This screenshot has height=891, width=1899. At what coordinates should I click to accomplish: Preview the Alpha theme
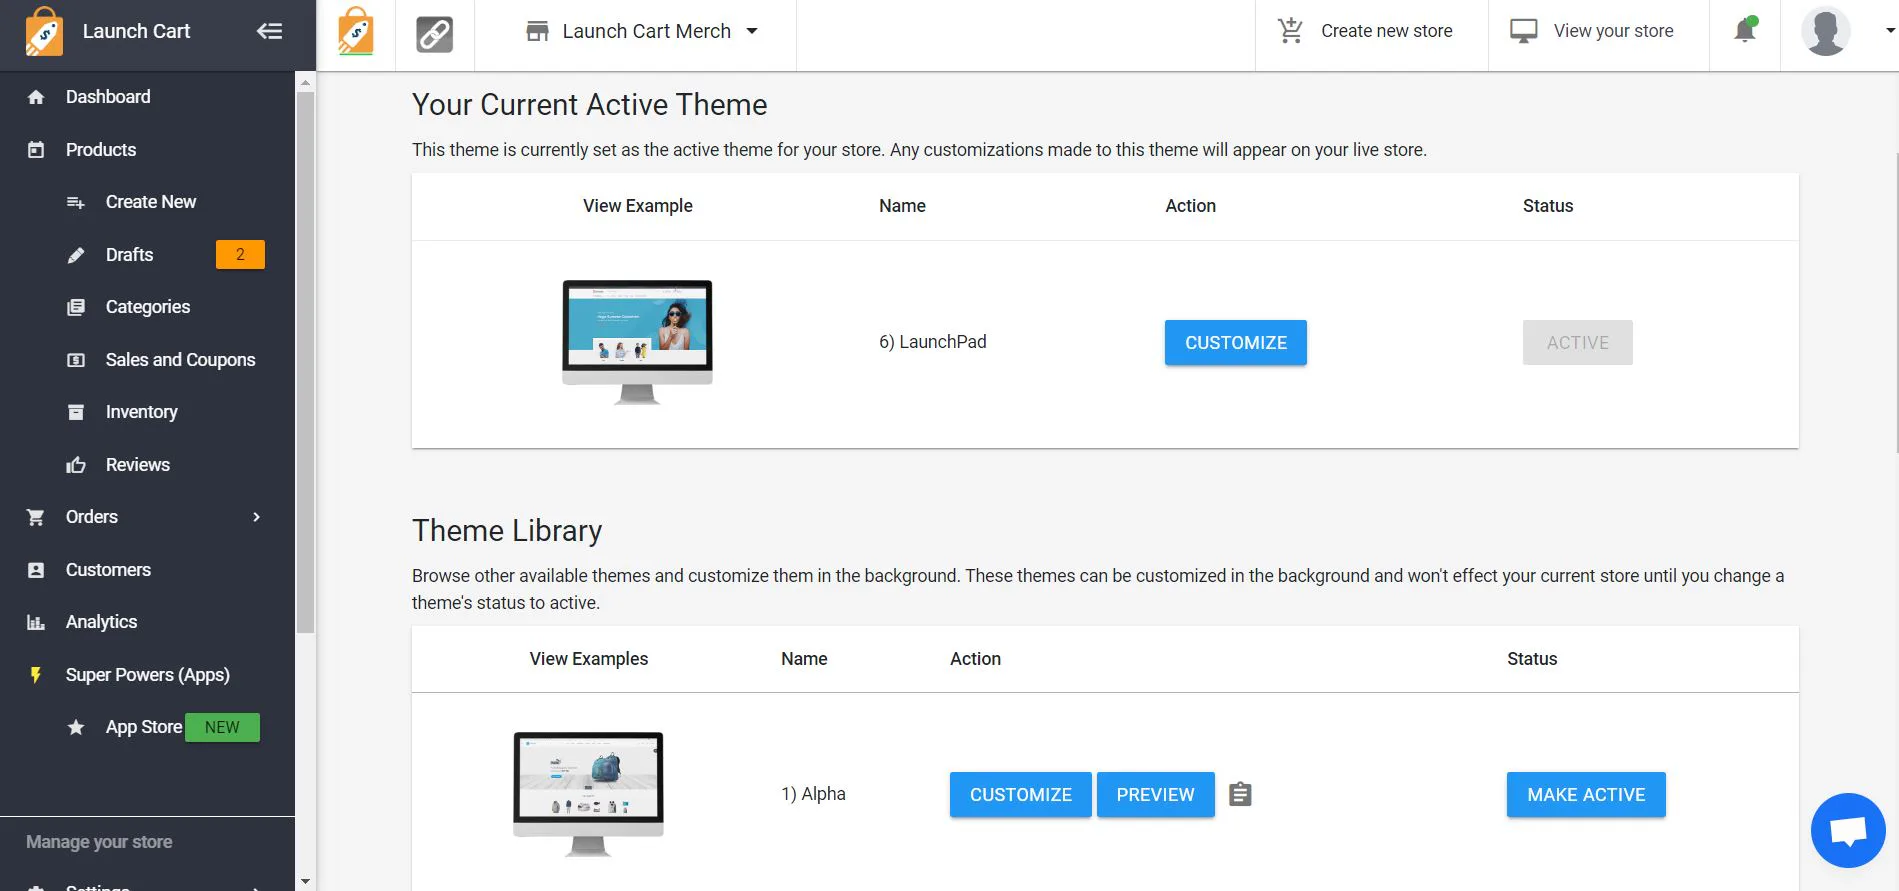pos(1156,795)
